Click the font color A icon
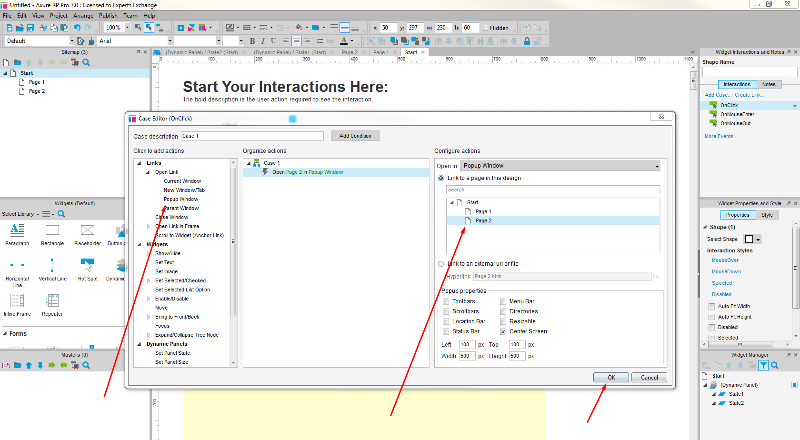The height and width of the screenshot is (440, 800). (x=344, y=41)
